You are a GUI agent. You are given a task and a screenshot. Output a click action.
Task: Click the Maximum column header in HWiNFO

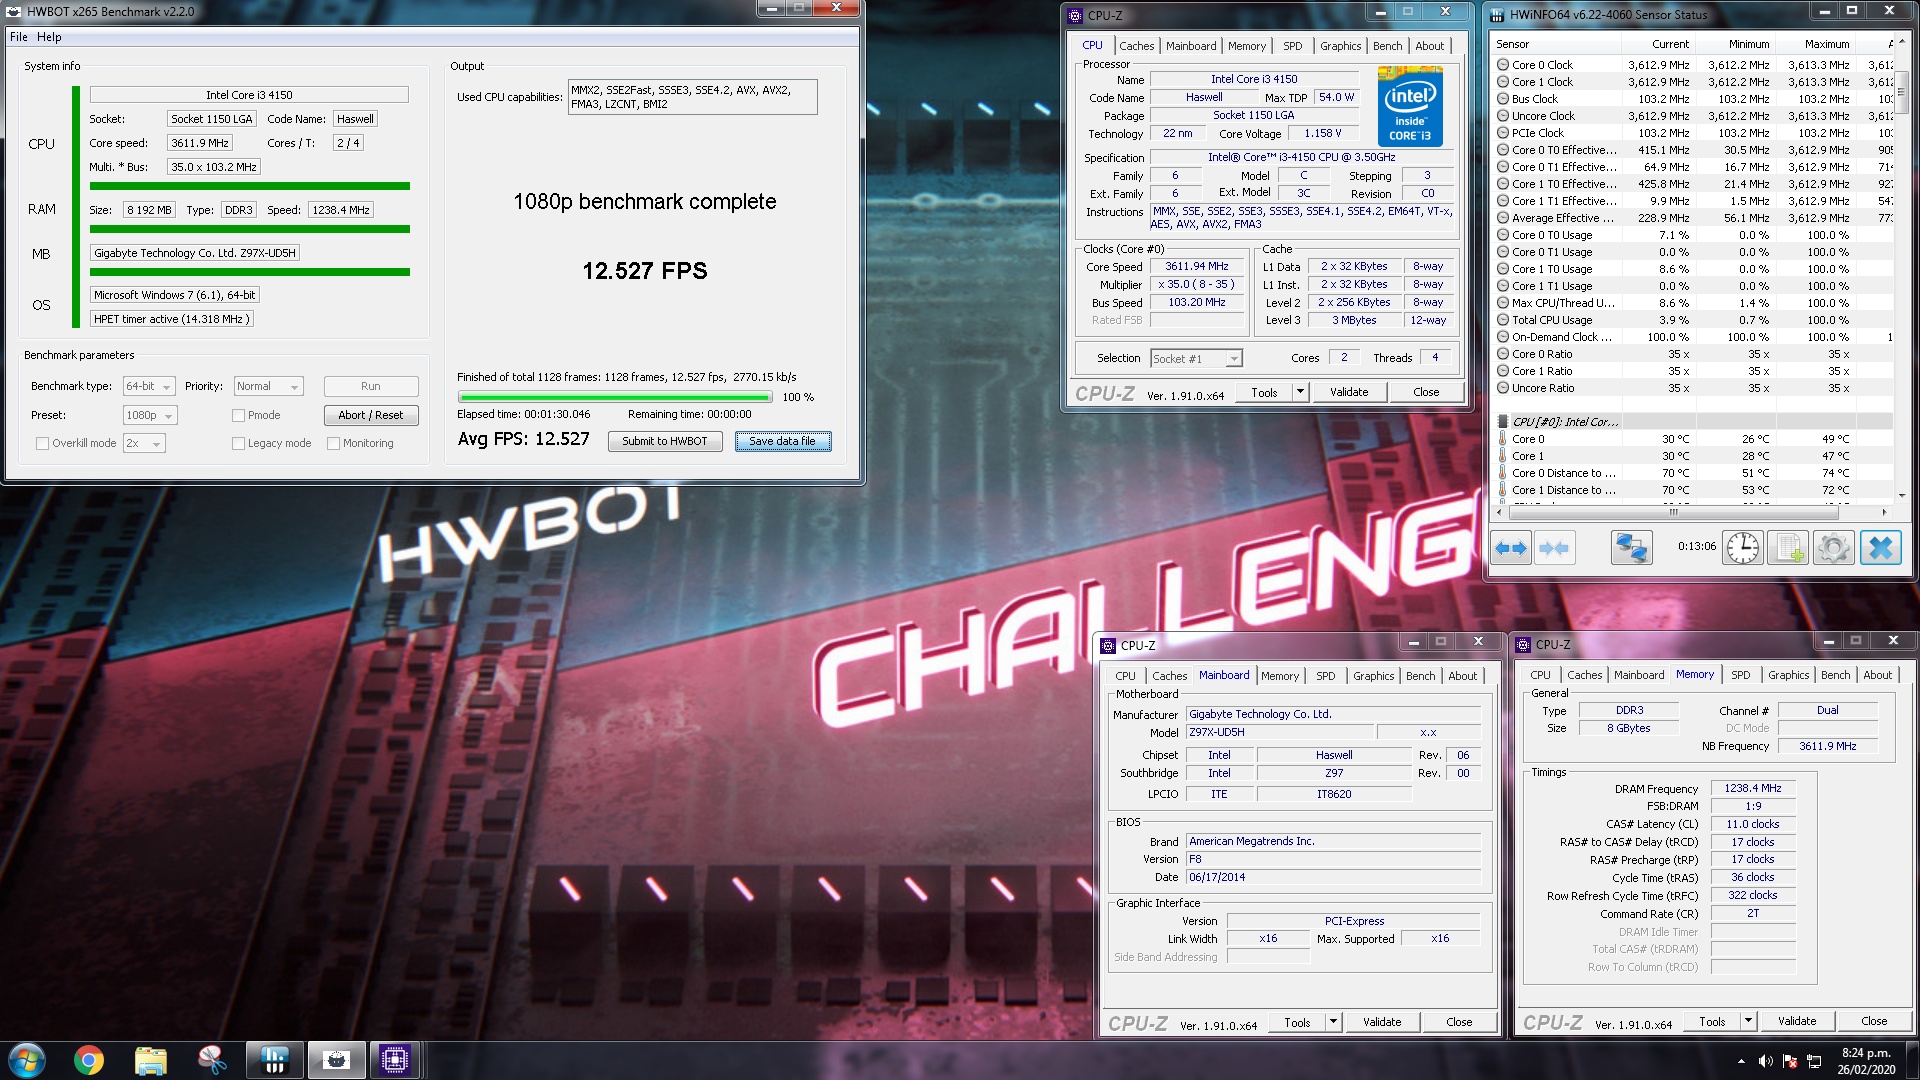pos(1826,44)
